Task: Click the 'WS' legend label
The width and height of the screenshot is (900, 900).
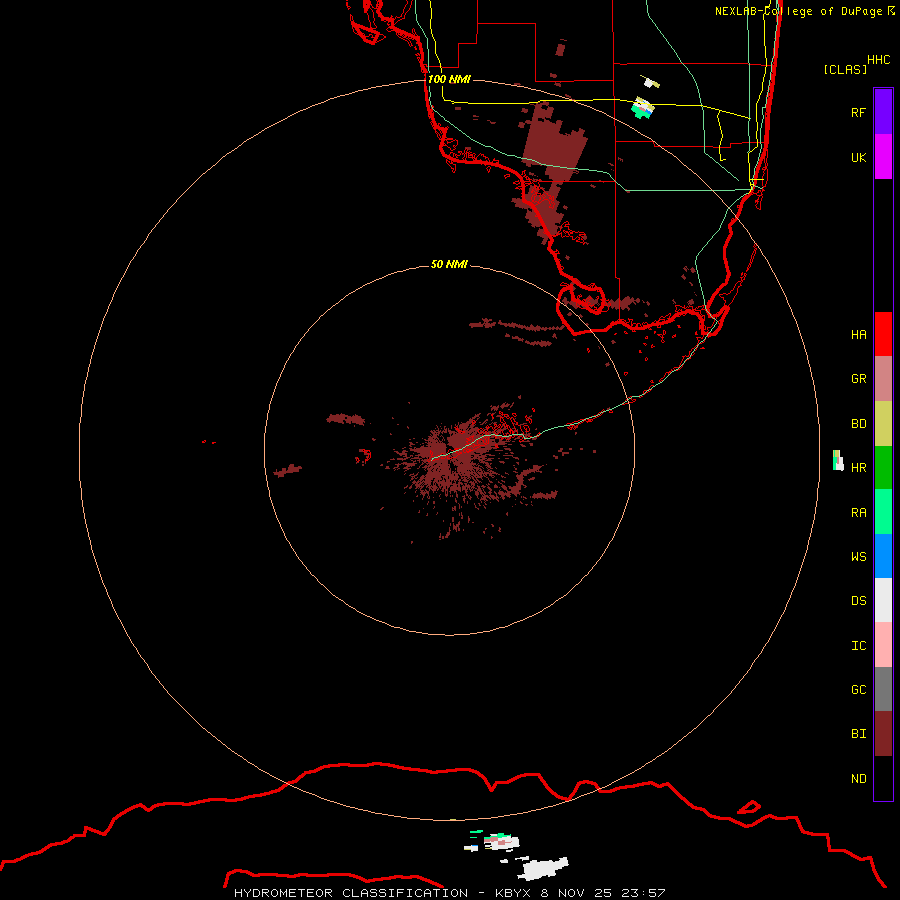Action: [859, 557]
